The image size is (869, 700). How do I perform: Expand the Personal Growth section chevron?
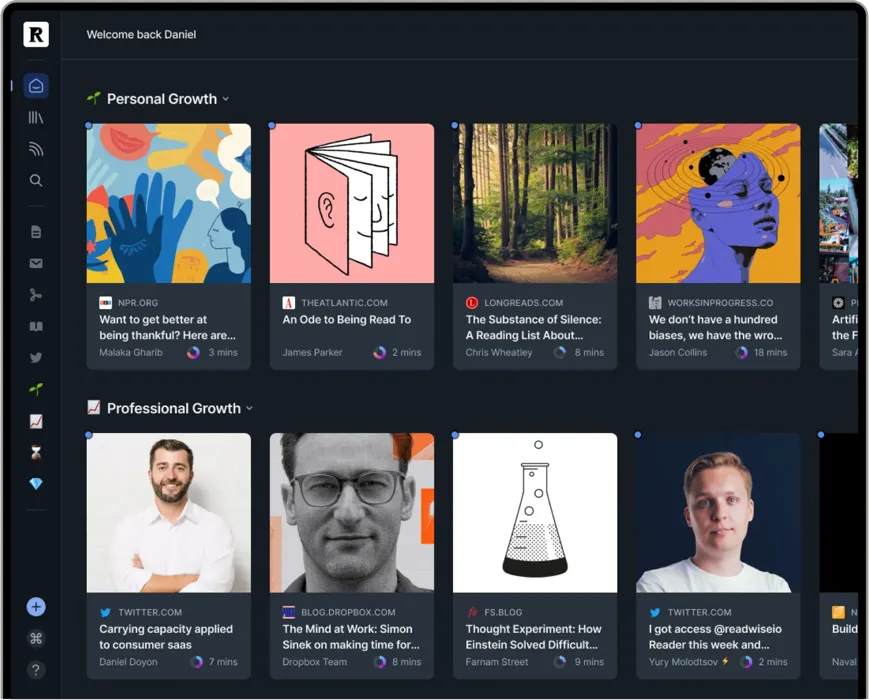[227, 99]
